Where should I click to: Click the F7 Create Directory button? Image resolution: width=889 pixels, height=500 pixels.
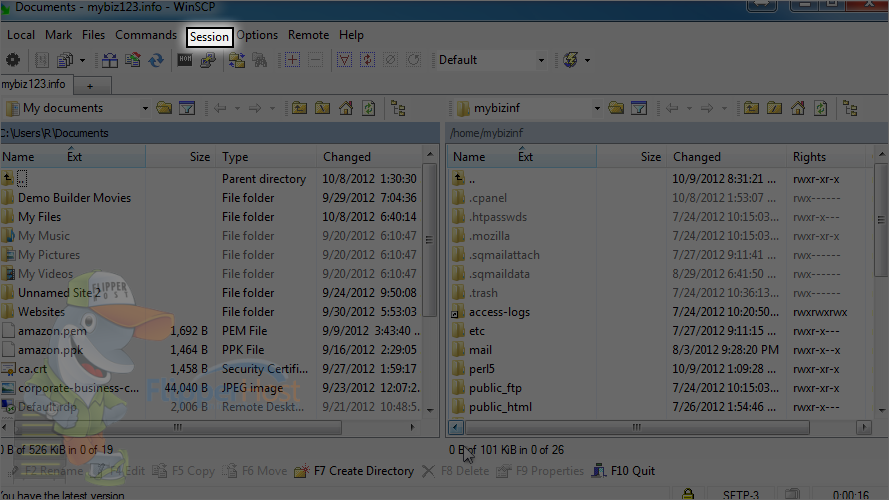[x=354, y=471]
